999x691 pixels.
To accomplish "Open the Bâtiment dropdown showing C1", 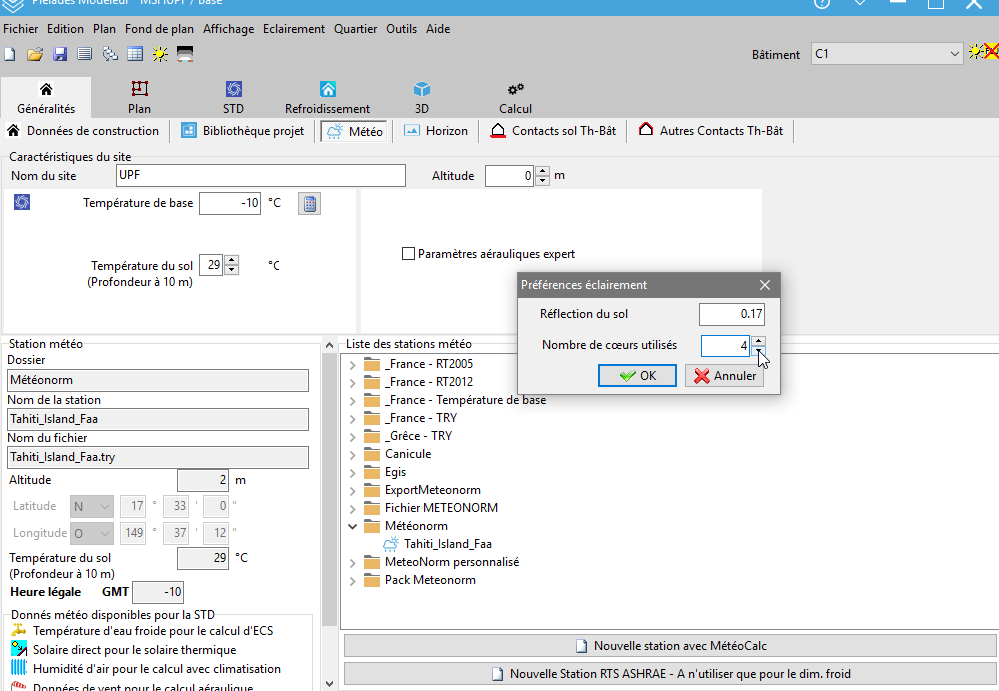I will pos(887,54).
